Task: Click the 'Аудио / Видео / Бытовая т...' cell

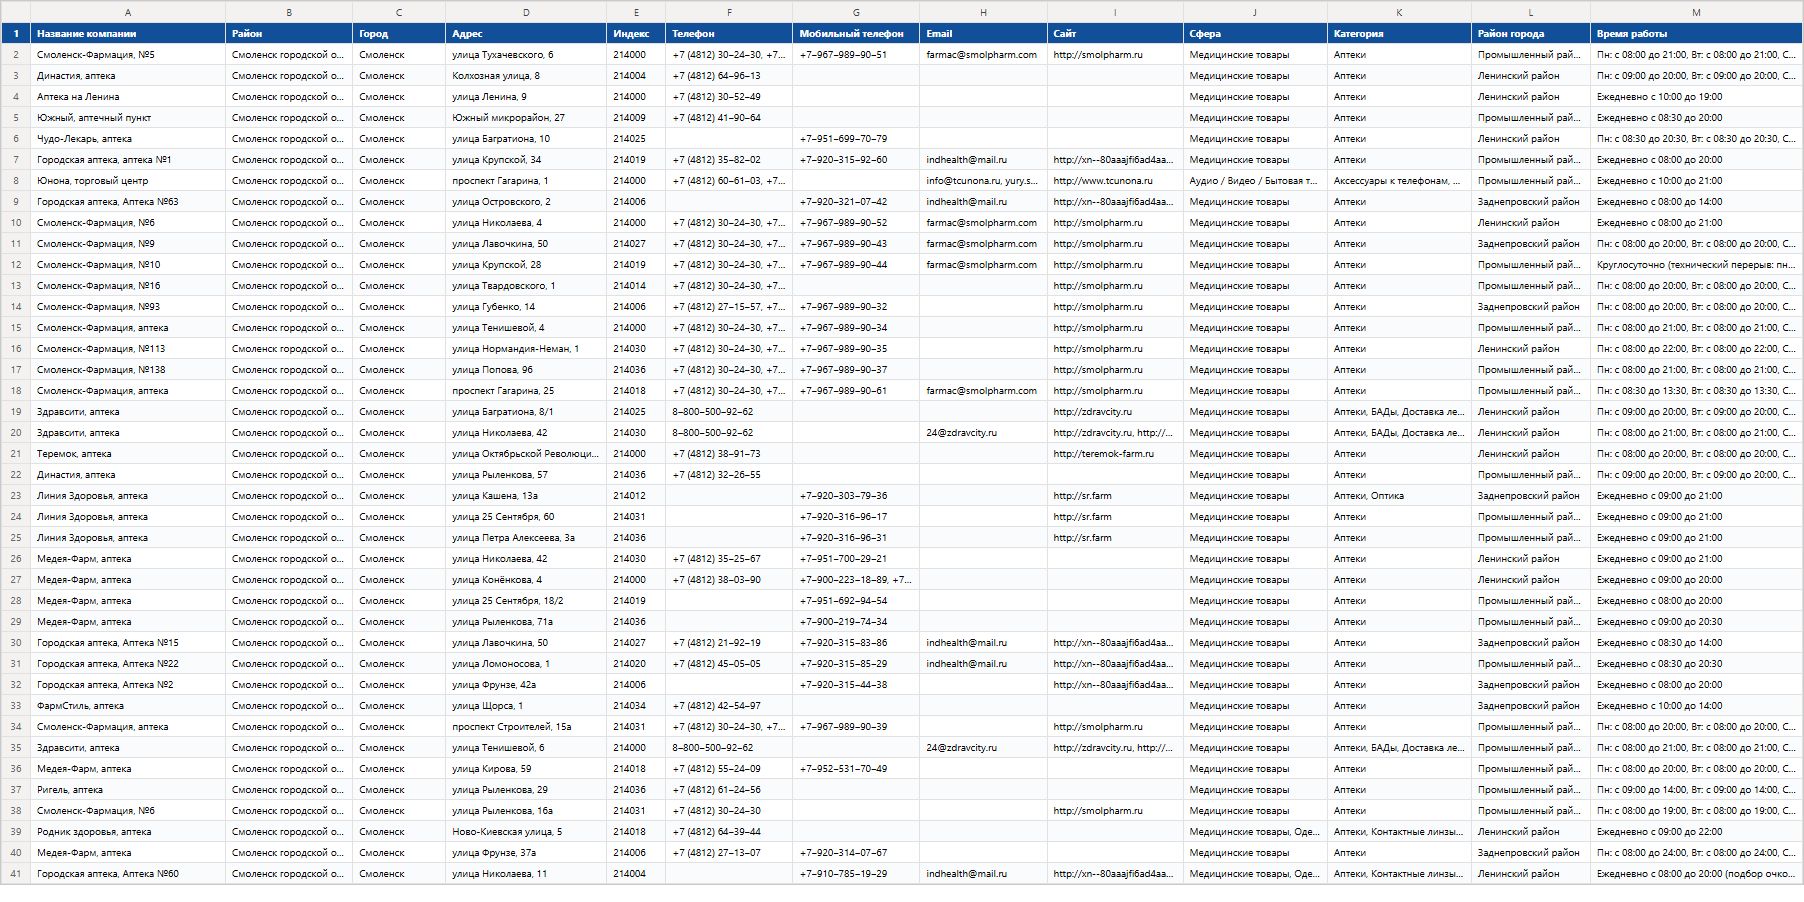Action: coord(1255,181)
